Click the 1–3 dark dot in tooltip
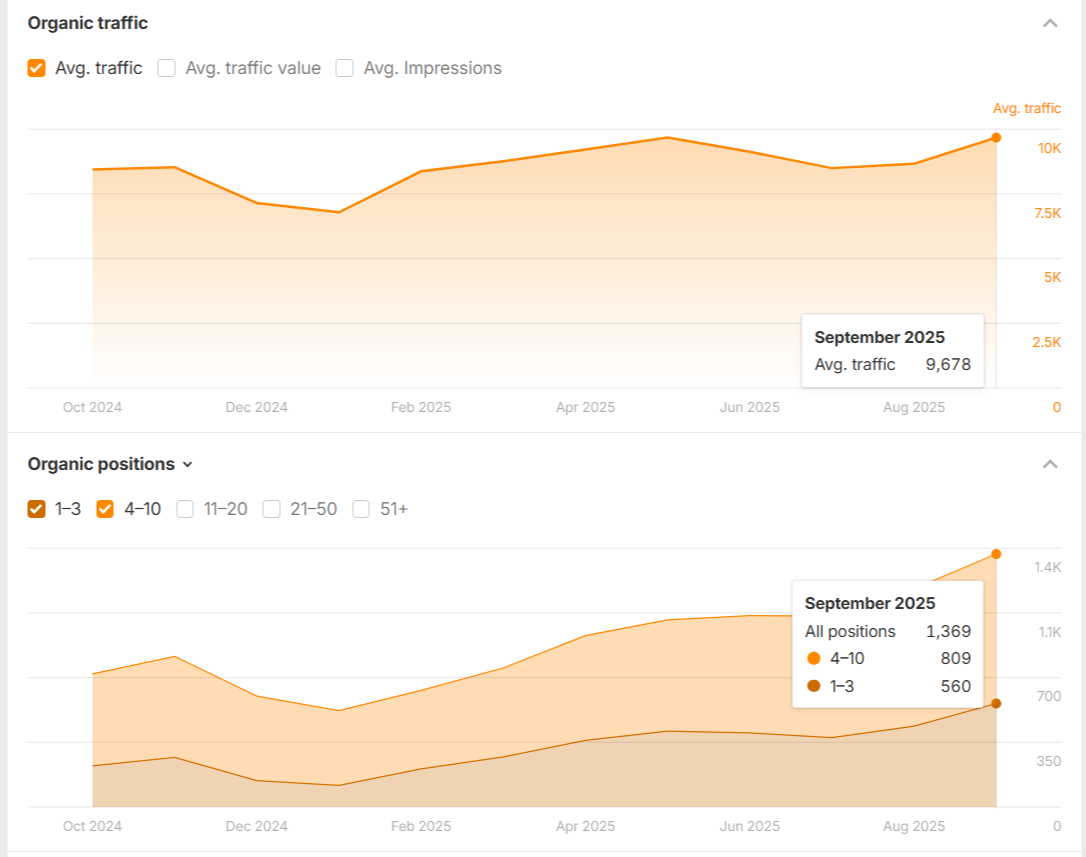This screenshot has height=857, width=1086. (813, 686)
